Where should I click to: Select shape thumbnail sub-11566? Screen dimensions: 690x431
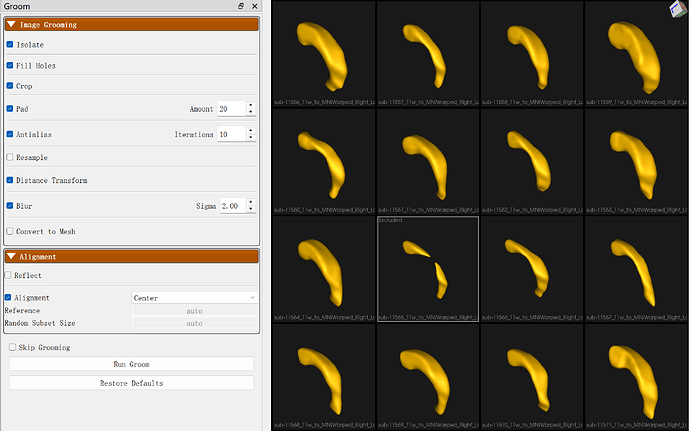(532, 269)
